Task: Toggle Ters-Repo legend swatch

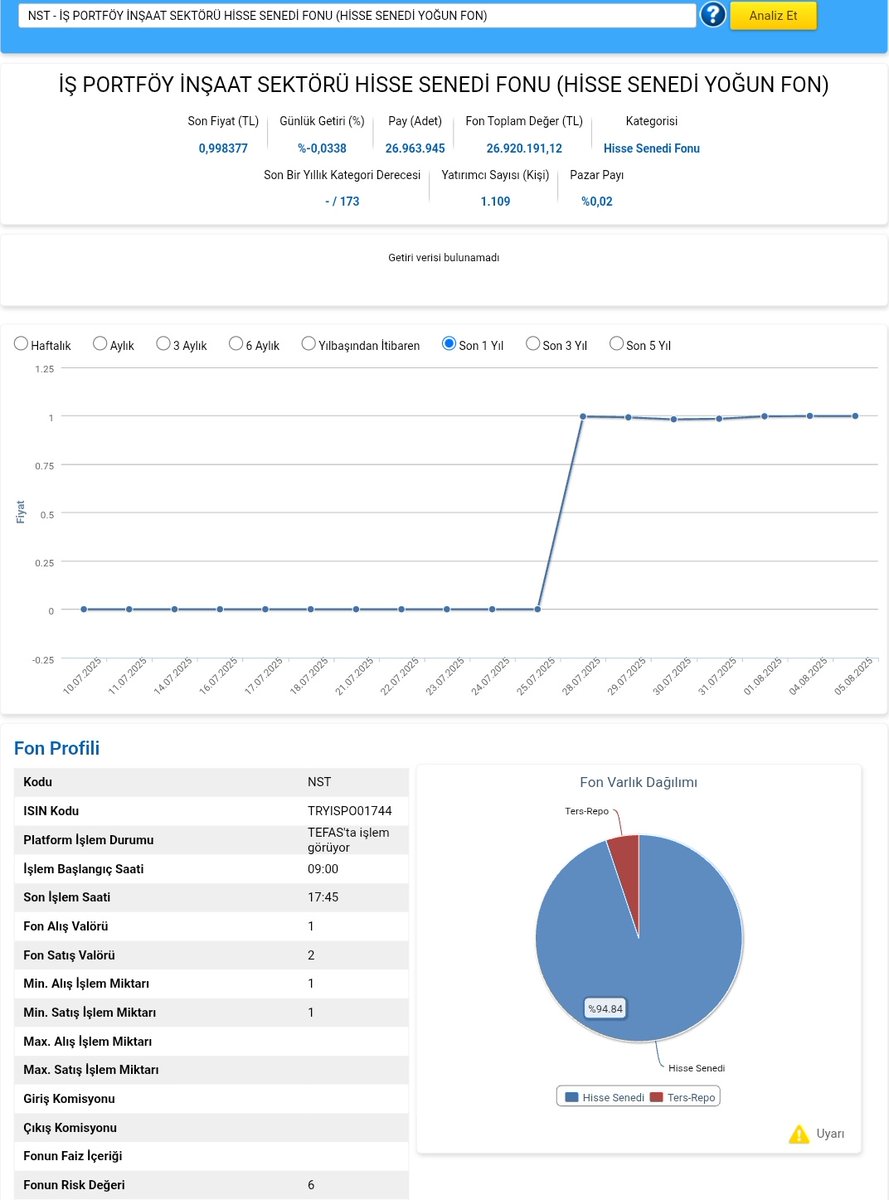Action: tap(656, 1097)
